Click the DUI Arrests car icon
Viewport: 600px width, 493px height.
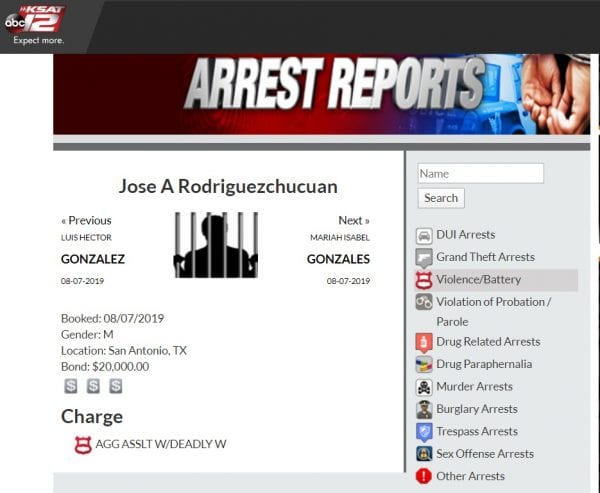click(424, 236)
